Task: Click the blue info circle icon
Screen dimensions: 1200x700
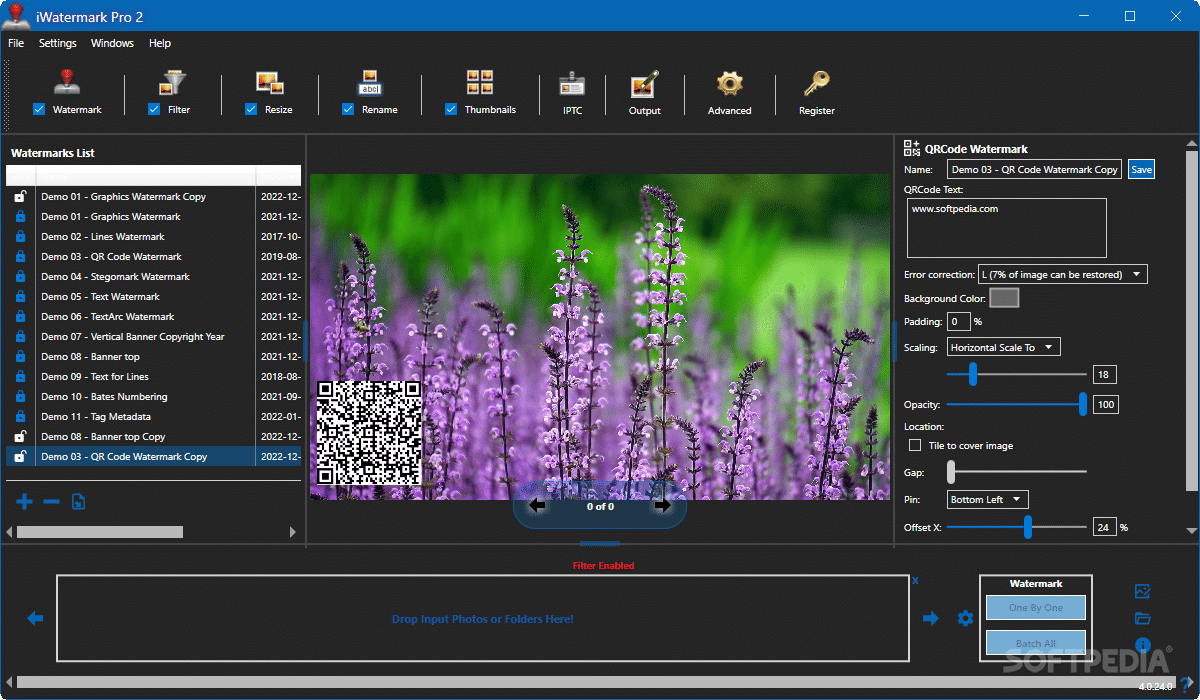Action: pyautogui.click(x=1143, y=646)
